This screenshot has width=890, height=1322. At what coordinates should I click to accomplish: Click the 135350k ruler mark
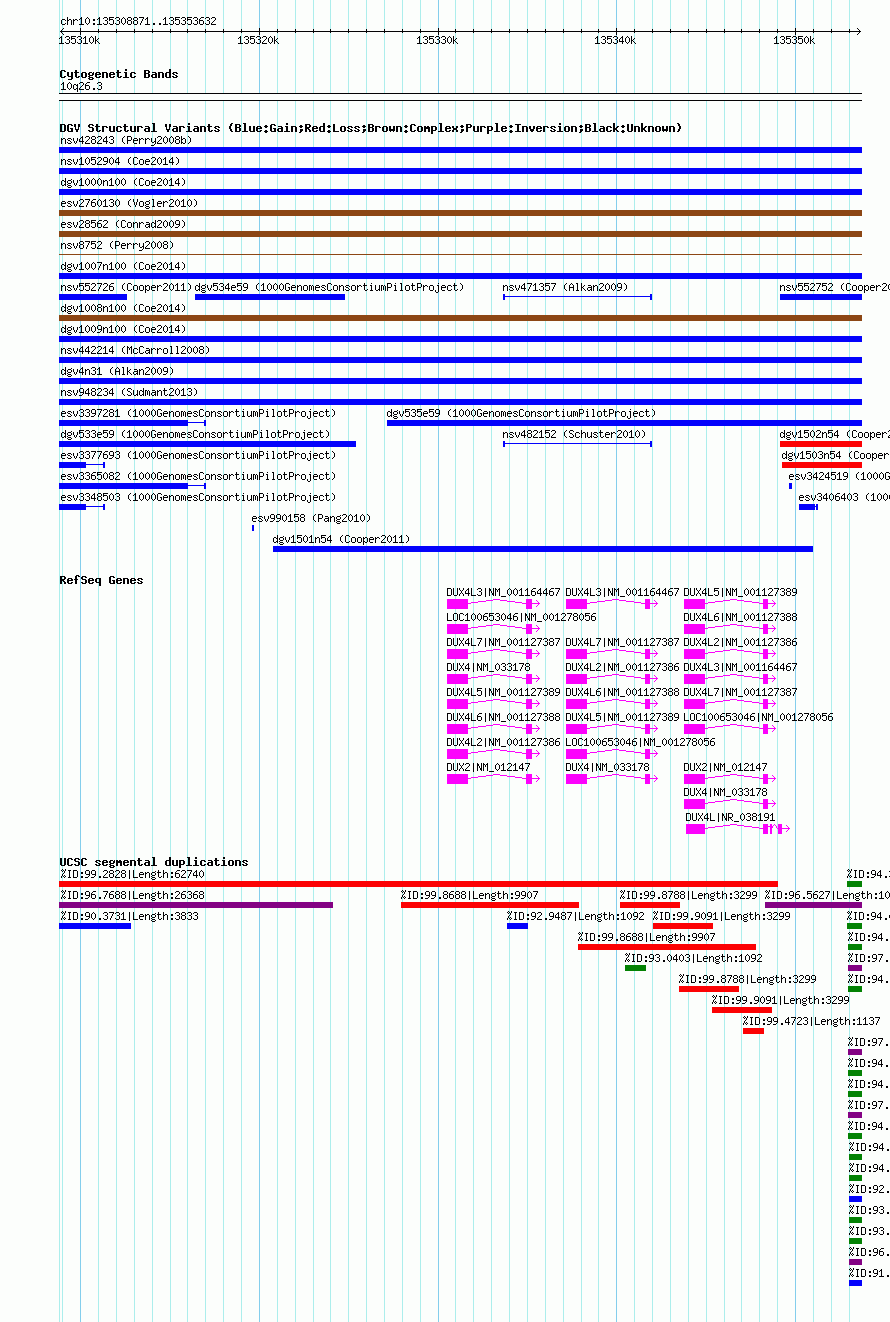(794, 40)
